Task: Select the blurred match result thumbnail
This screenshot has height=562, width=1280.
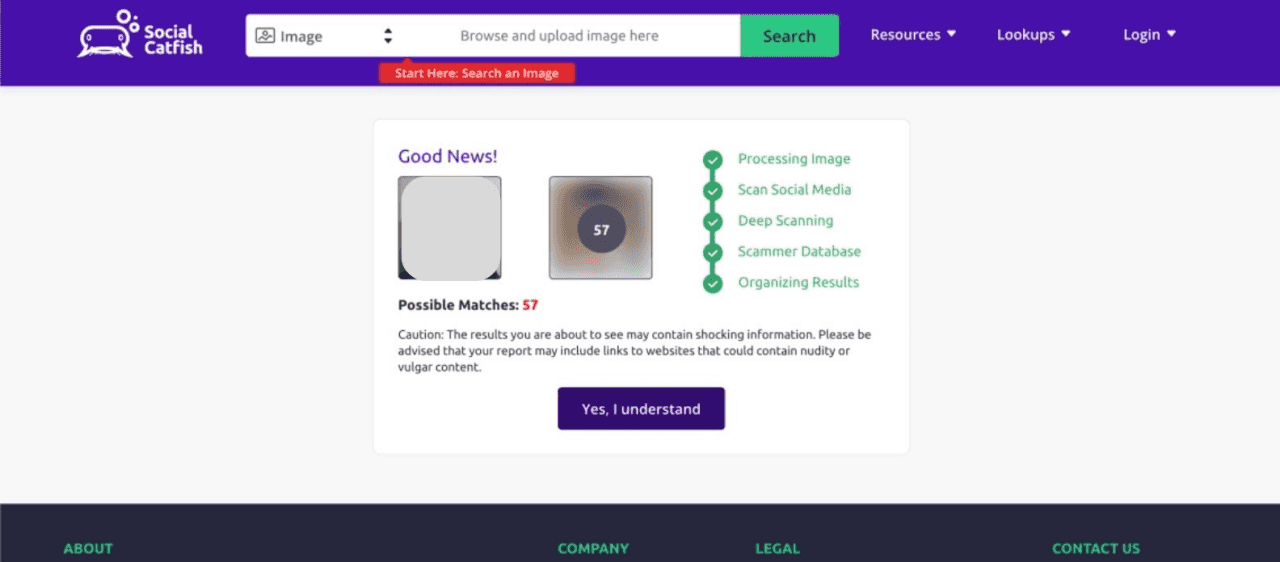Action: [601, 228]
